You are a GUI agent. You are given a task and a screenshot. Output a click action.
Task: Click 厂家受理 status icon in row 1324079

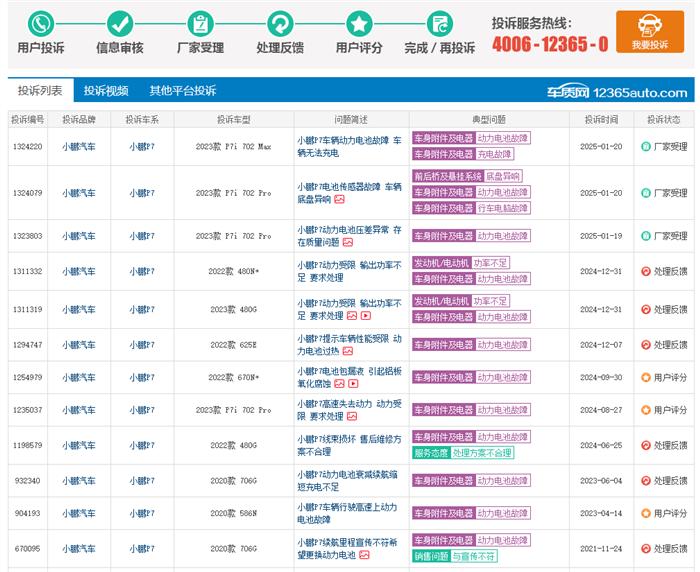click(646, 193)
